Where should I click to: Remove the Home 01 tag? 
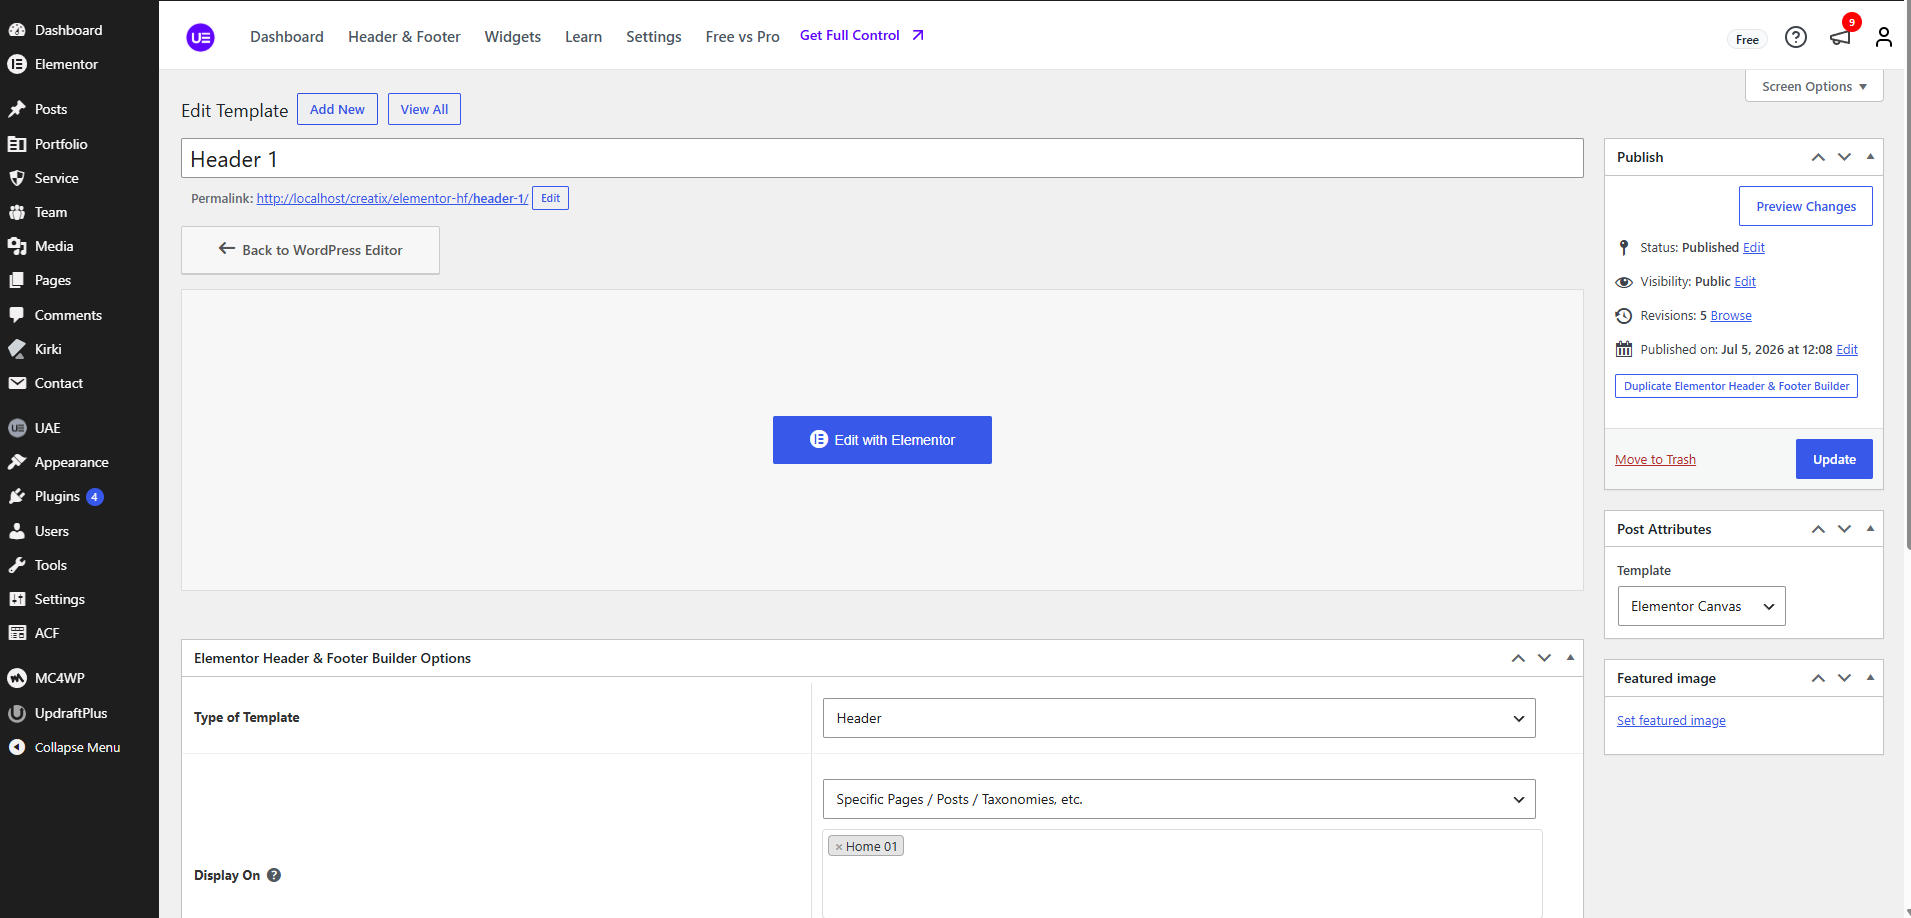[839, 847]
